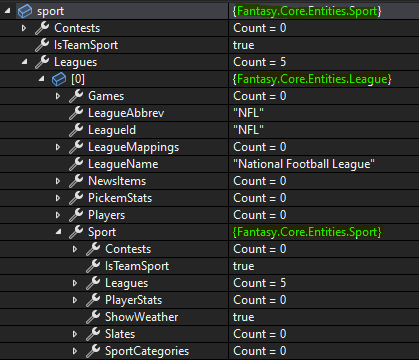
Task: Click the Count = 0 value for PlayerStats
Action: (x=260, y=300)
